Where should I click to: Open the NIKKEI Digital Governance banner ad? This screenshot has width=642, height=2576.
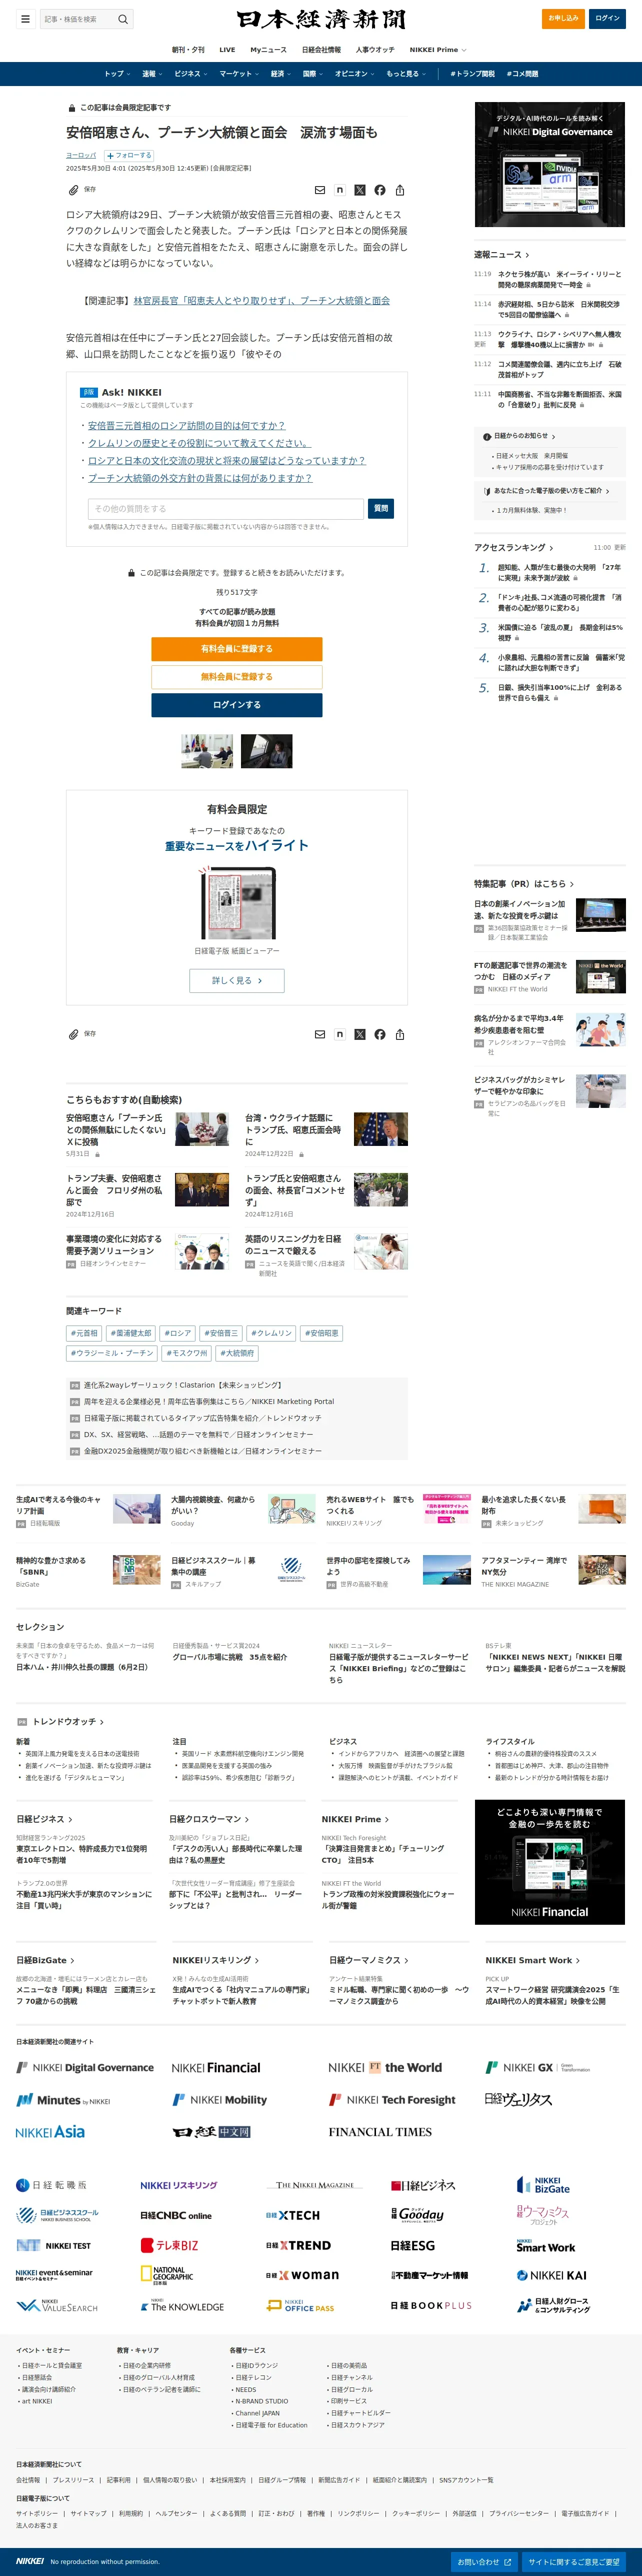[x=550, y=165]
